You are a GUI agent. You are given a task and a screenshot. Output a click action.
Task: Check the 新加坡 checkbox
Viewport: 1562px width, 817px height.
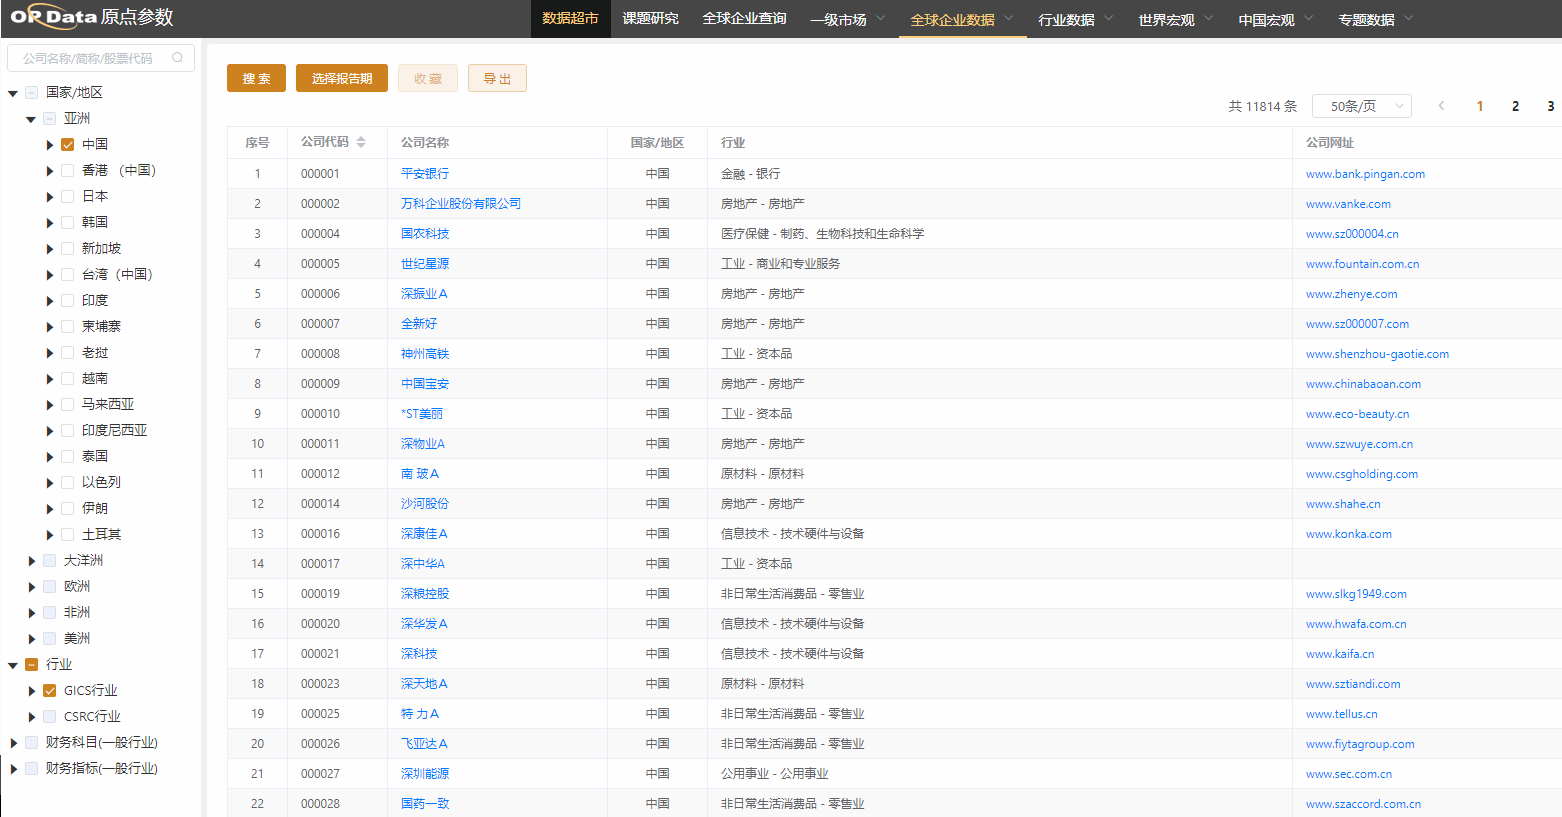pyautogui.click(x=68, y=248)
